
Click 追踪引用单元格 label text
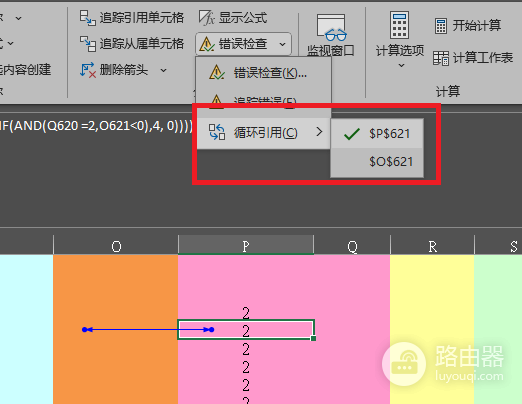[142, 18]
